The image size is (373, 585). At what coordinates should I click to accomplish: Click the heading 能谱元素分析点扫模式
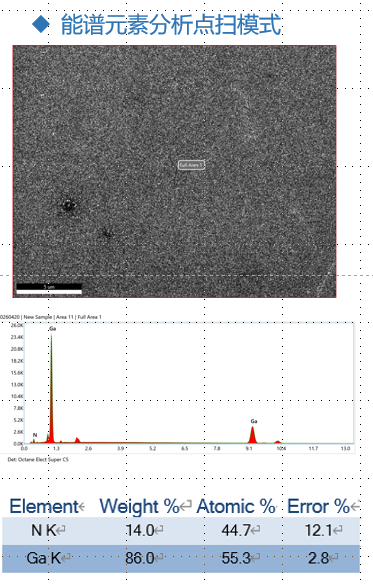pyautogui.click(x=171, y=25)
